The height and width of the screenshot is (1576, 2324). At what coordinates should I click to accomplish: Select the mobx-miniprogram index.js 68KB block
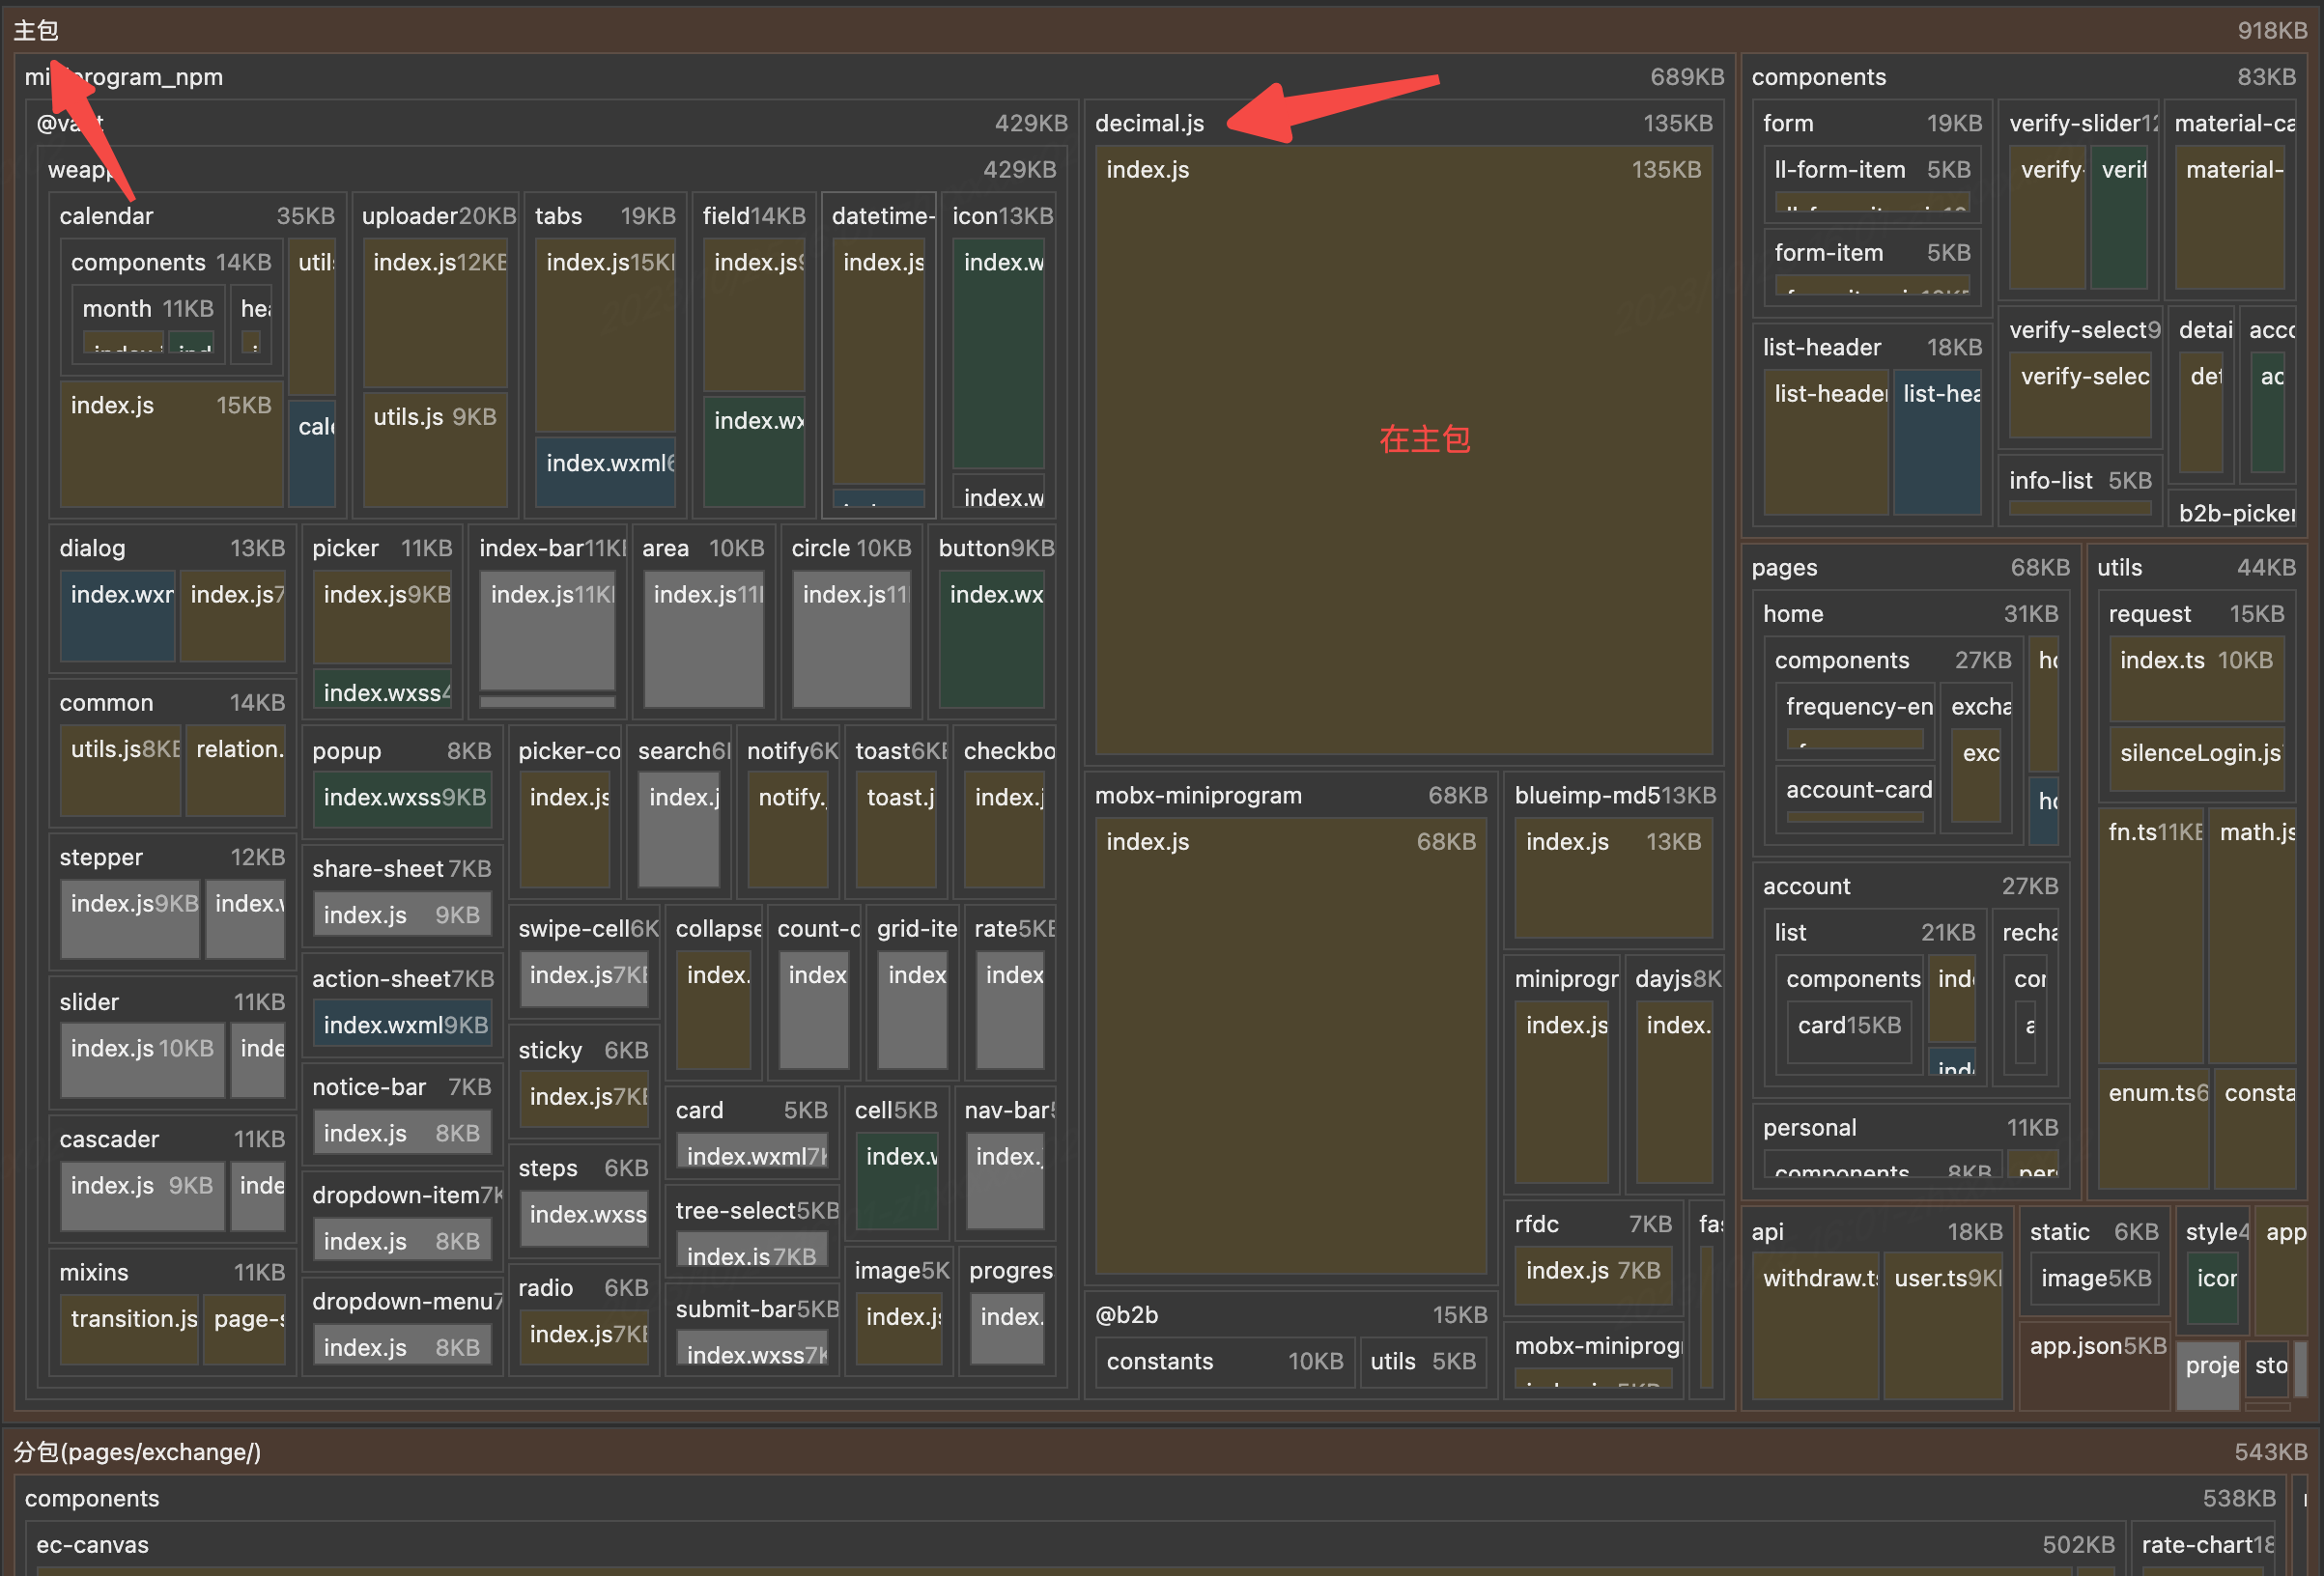[x=1290, y=1045]
